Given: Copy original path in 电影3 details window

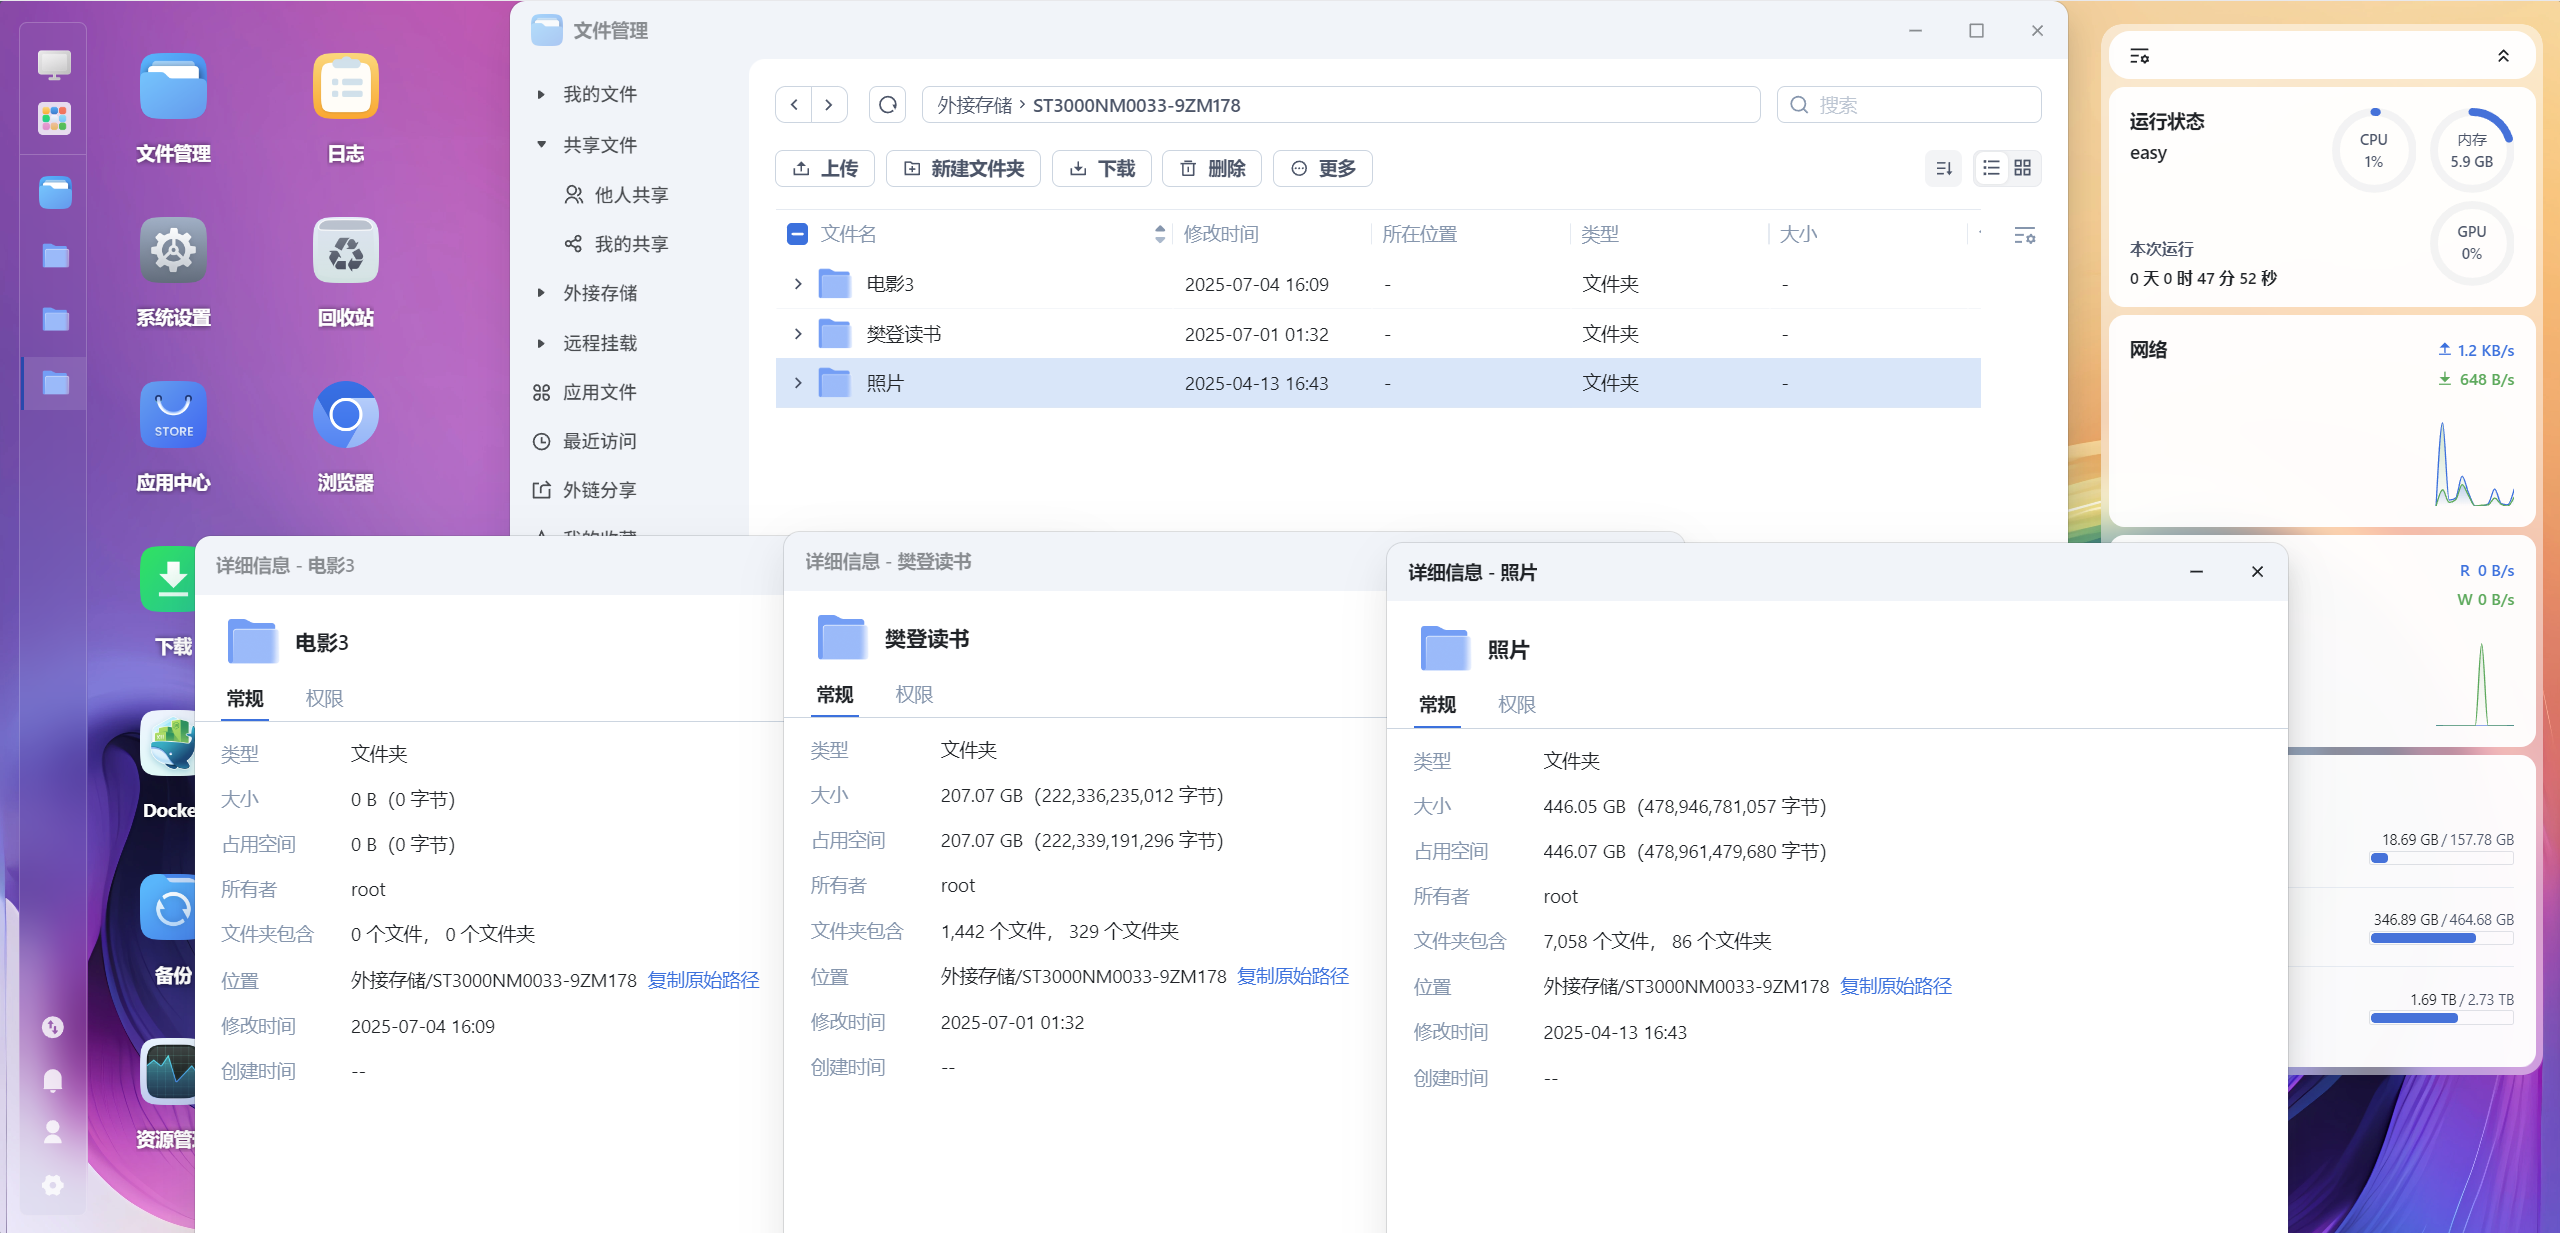Looking at the screenshot, I should (703, 980).
